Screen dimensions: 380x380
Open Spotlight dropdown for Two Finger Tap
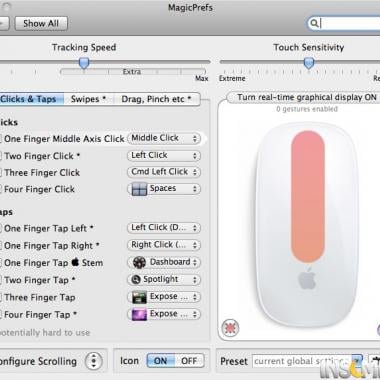(x=164, y=279)
